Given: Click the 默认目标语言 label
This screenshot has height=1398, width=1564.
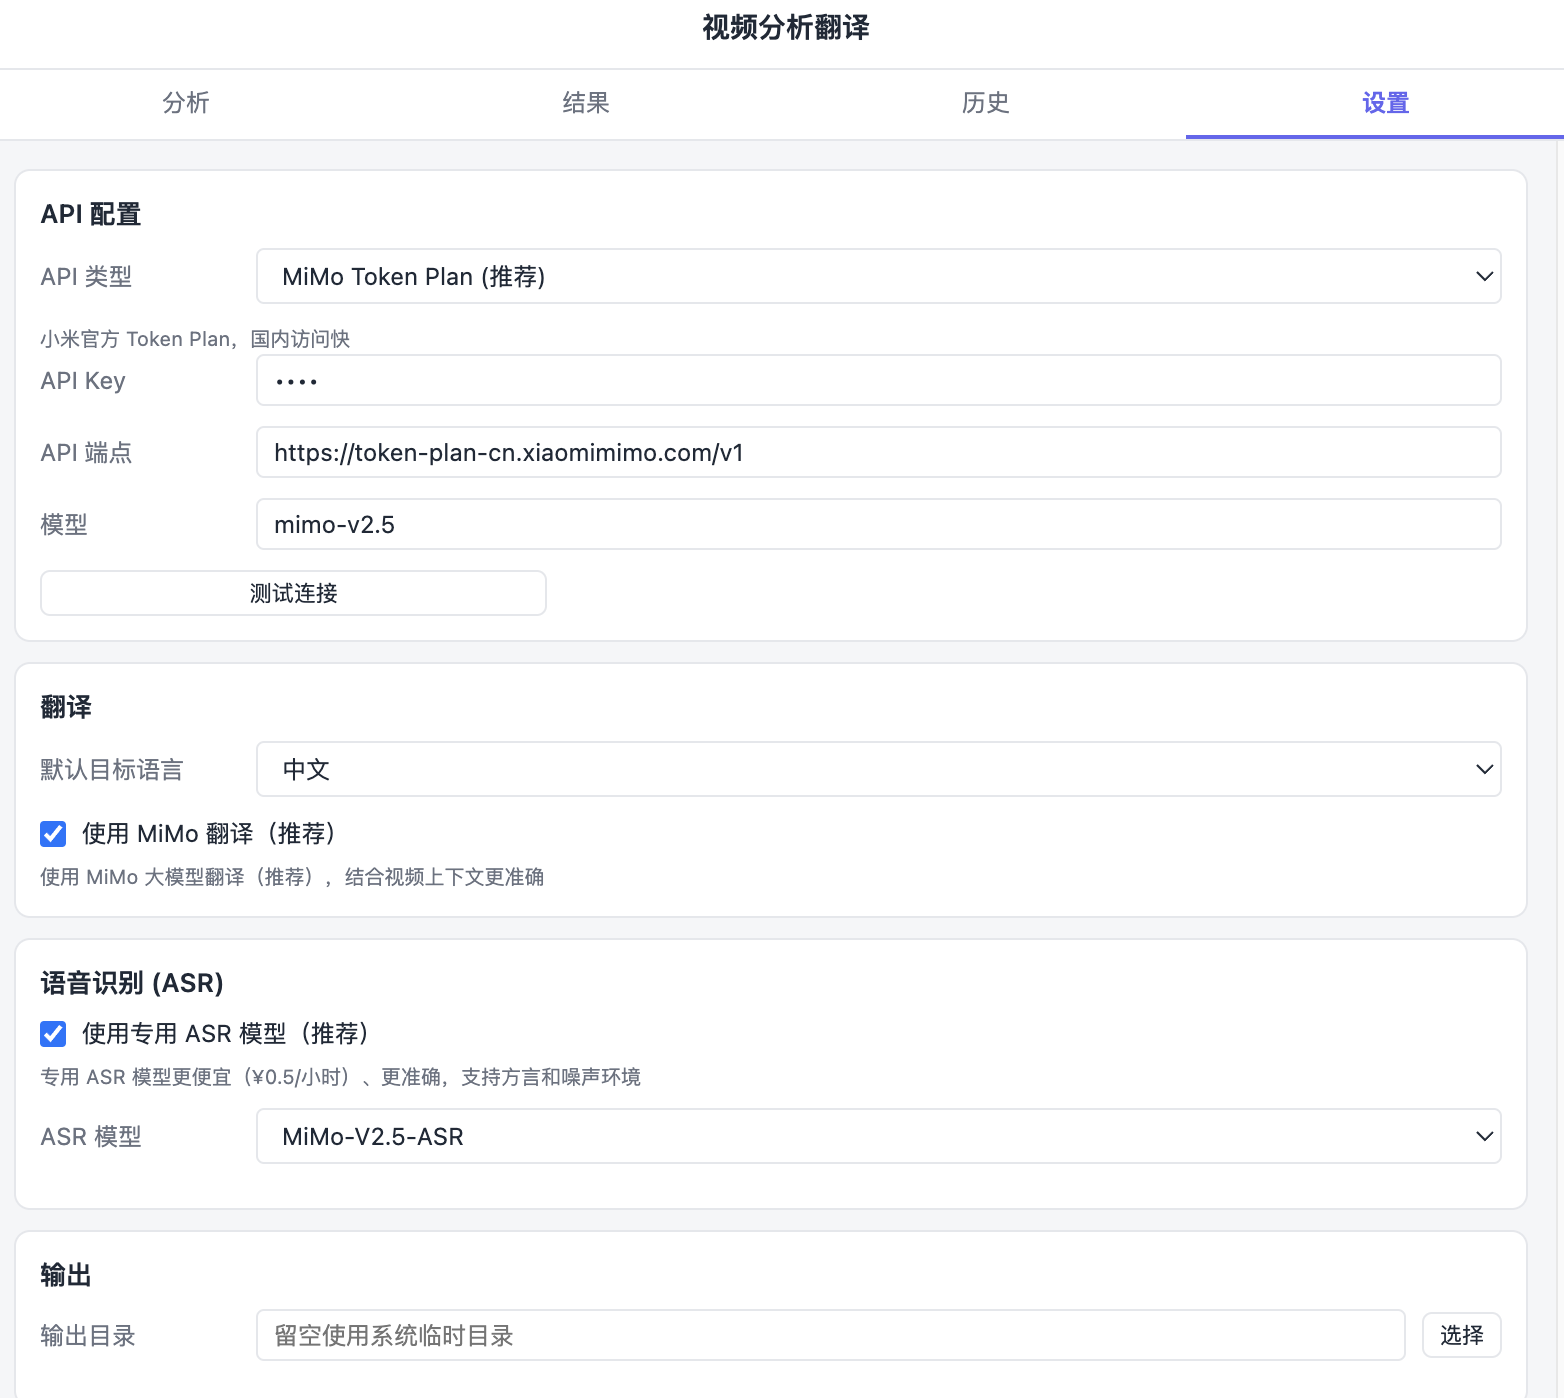Looking at the screenshot, I should point(112,769).
